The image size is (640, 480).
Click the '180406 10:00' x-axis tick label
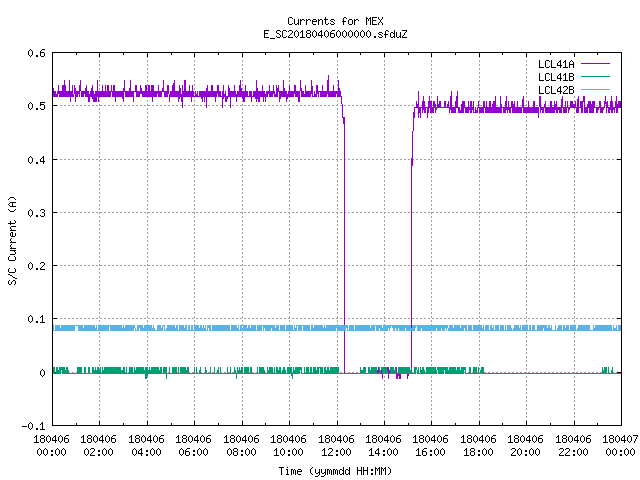[x=289, y=446]
